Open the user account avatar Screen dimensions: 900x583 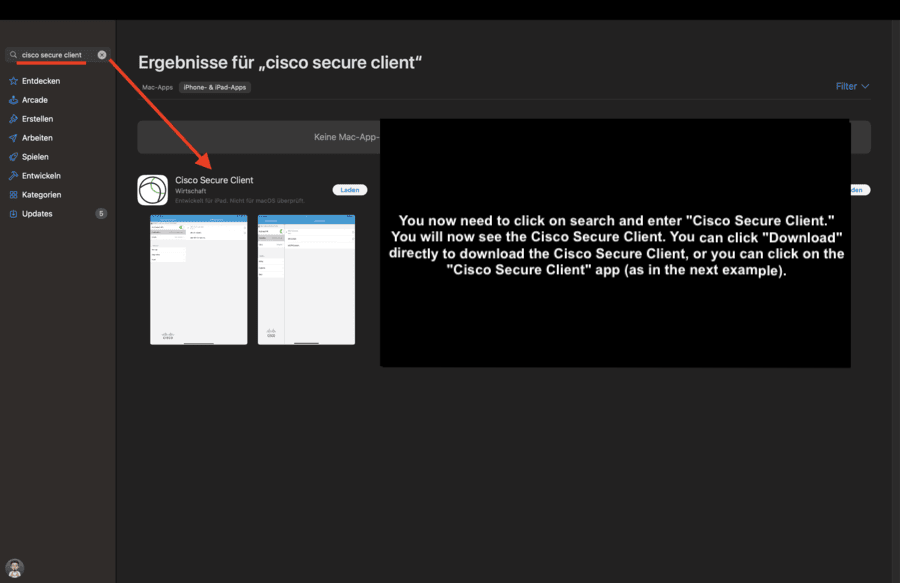(x=14, y=568)
